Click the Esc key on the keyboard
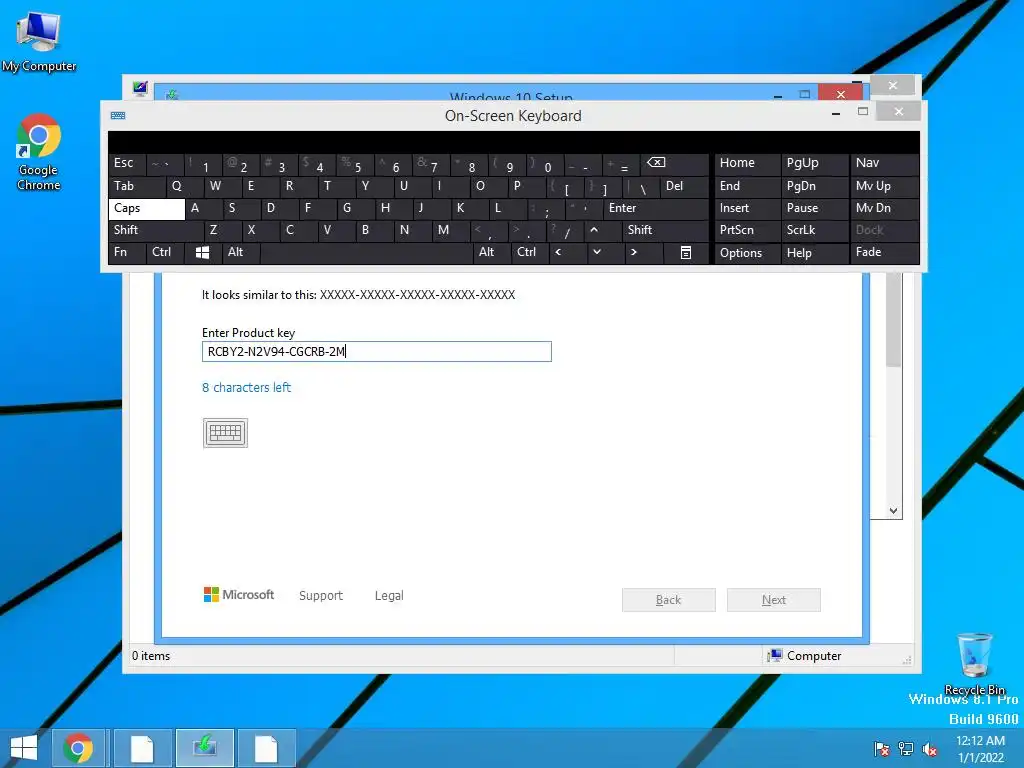 127,163
